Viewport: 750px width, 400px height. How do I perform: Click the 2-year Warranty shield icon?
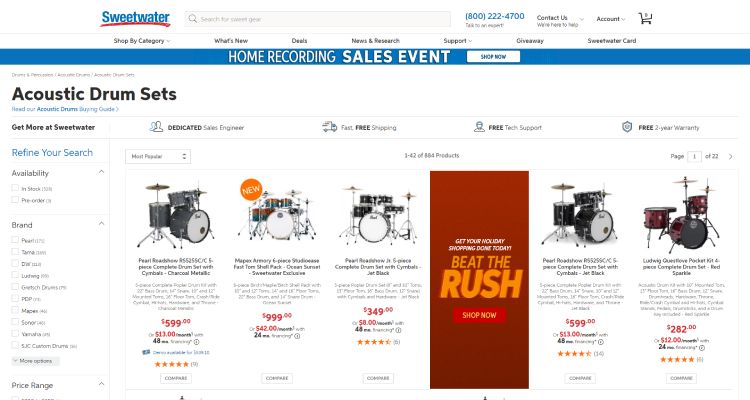pos(627,127)
